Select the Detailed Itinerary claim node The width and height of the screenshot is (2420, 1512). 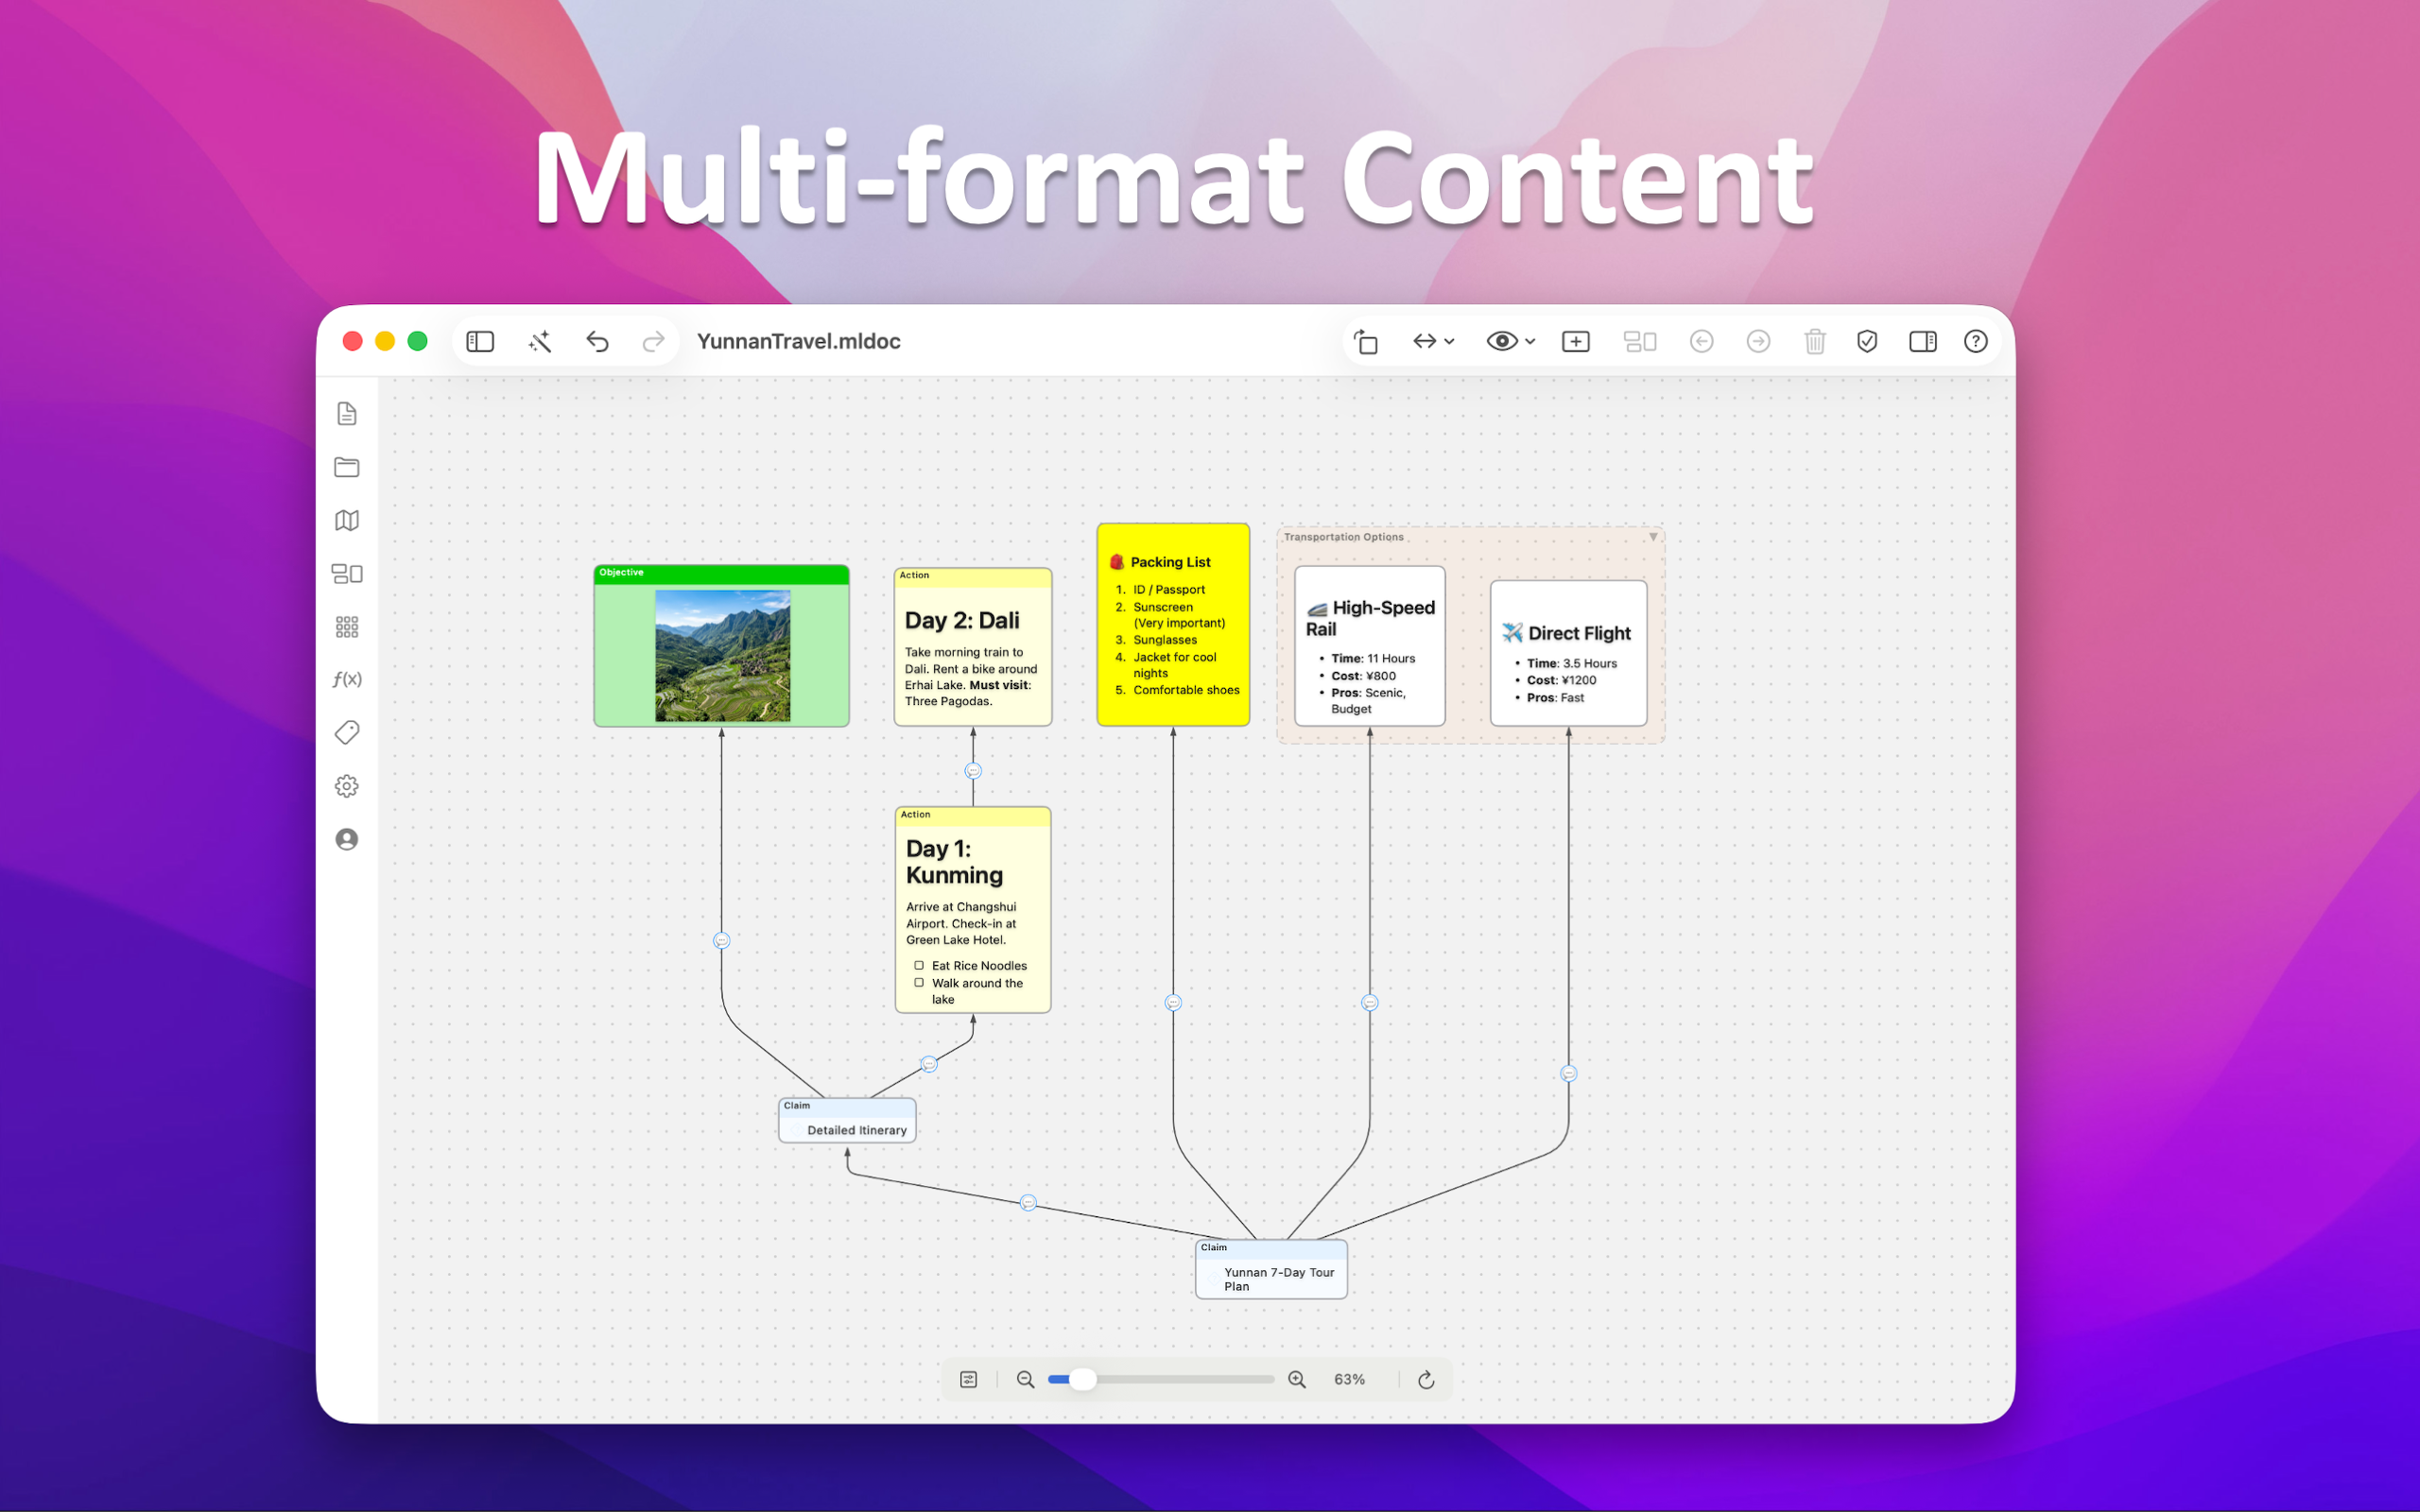coord(847,1120)
